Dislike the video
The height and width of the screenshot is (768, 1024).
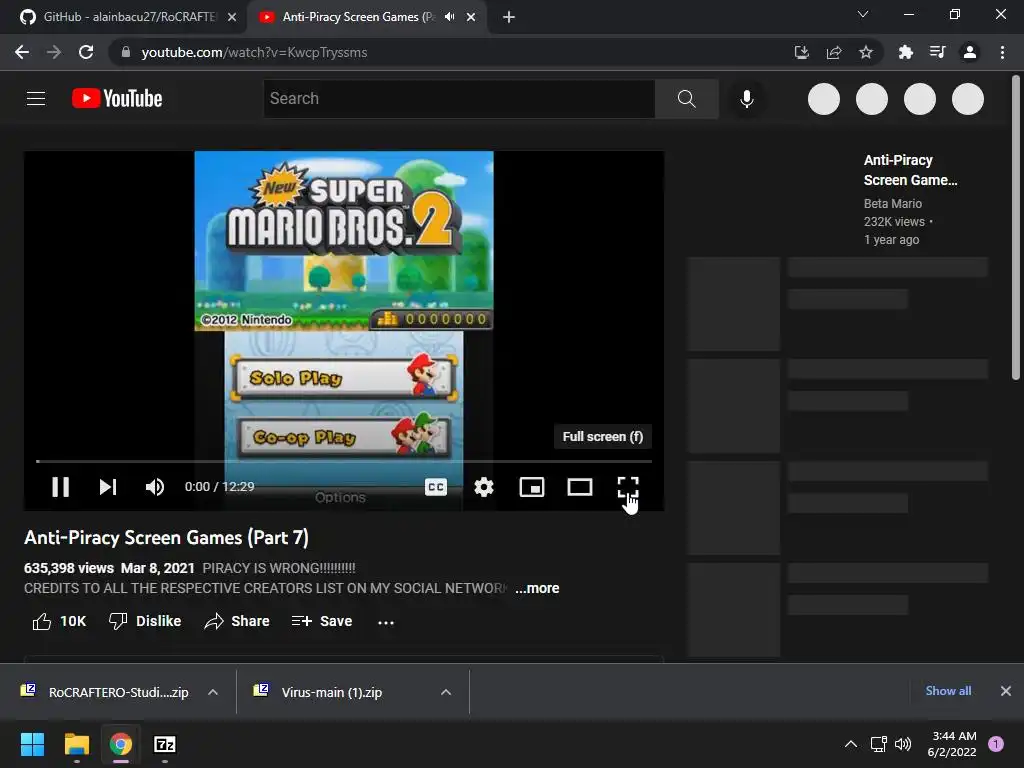coord(145,621)
